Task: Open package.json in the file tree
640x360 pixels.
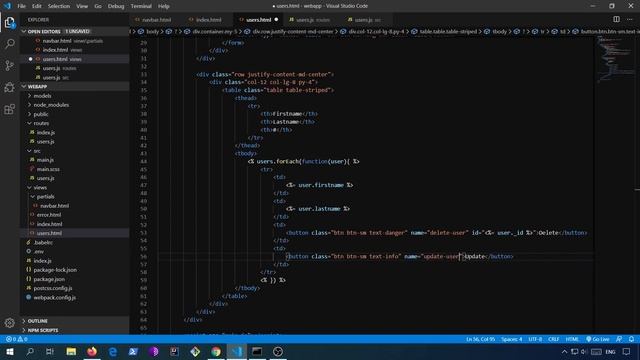Action: [49, 279]
